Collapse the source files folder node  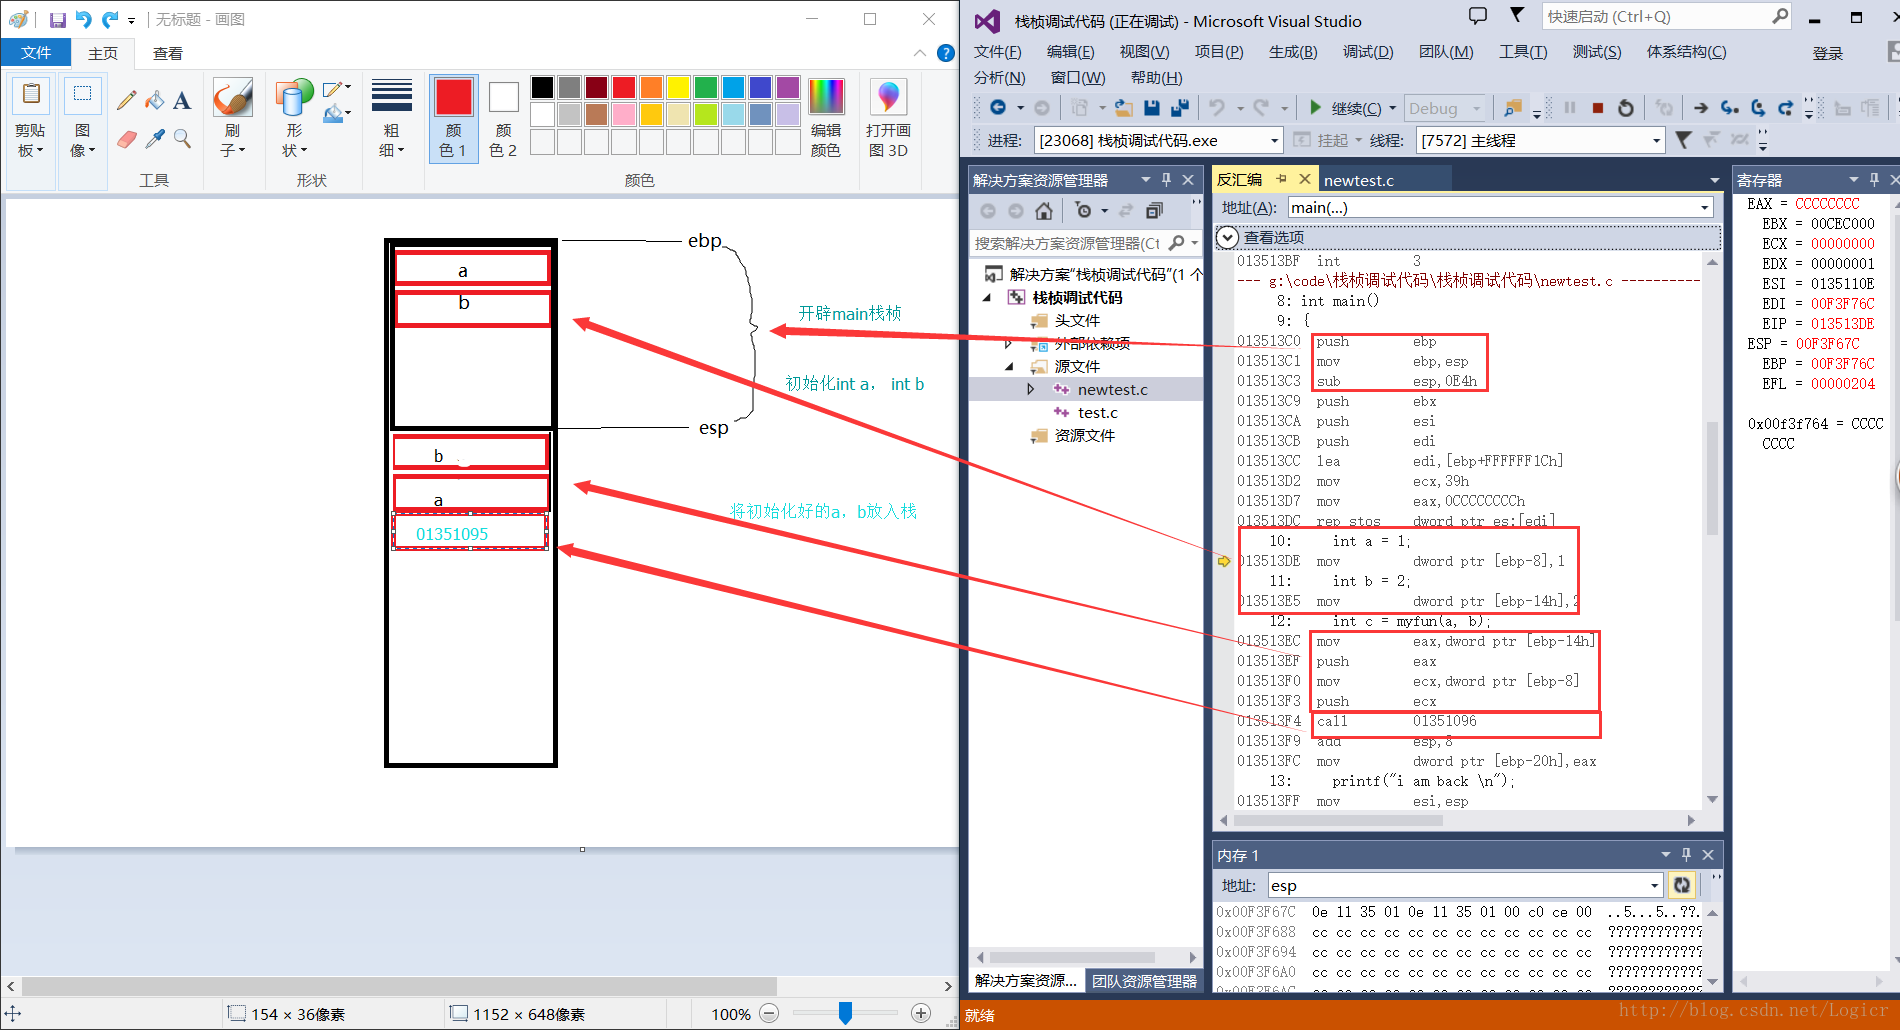[x=1009, y=366]
